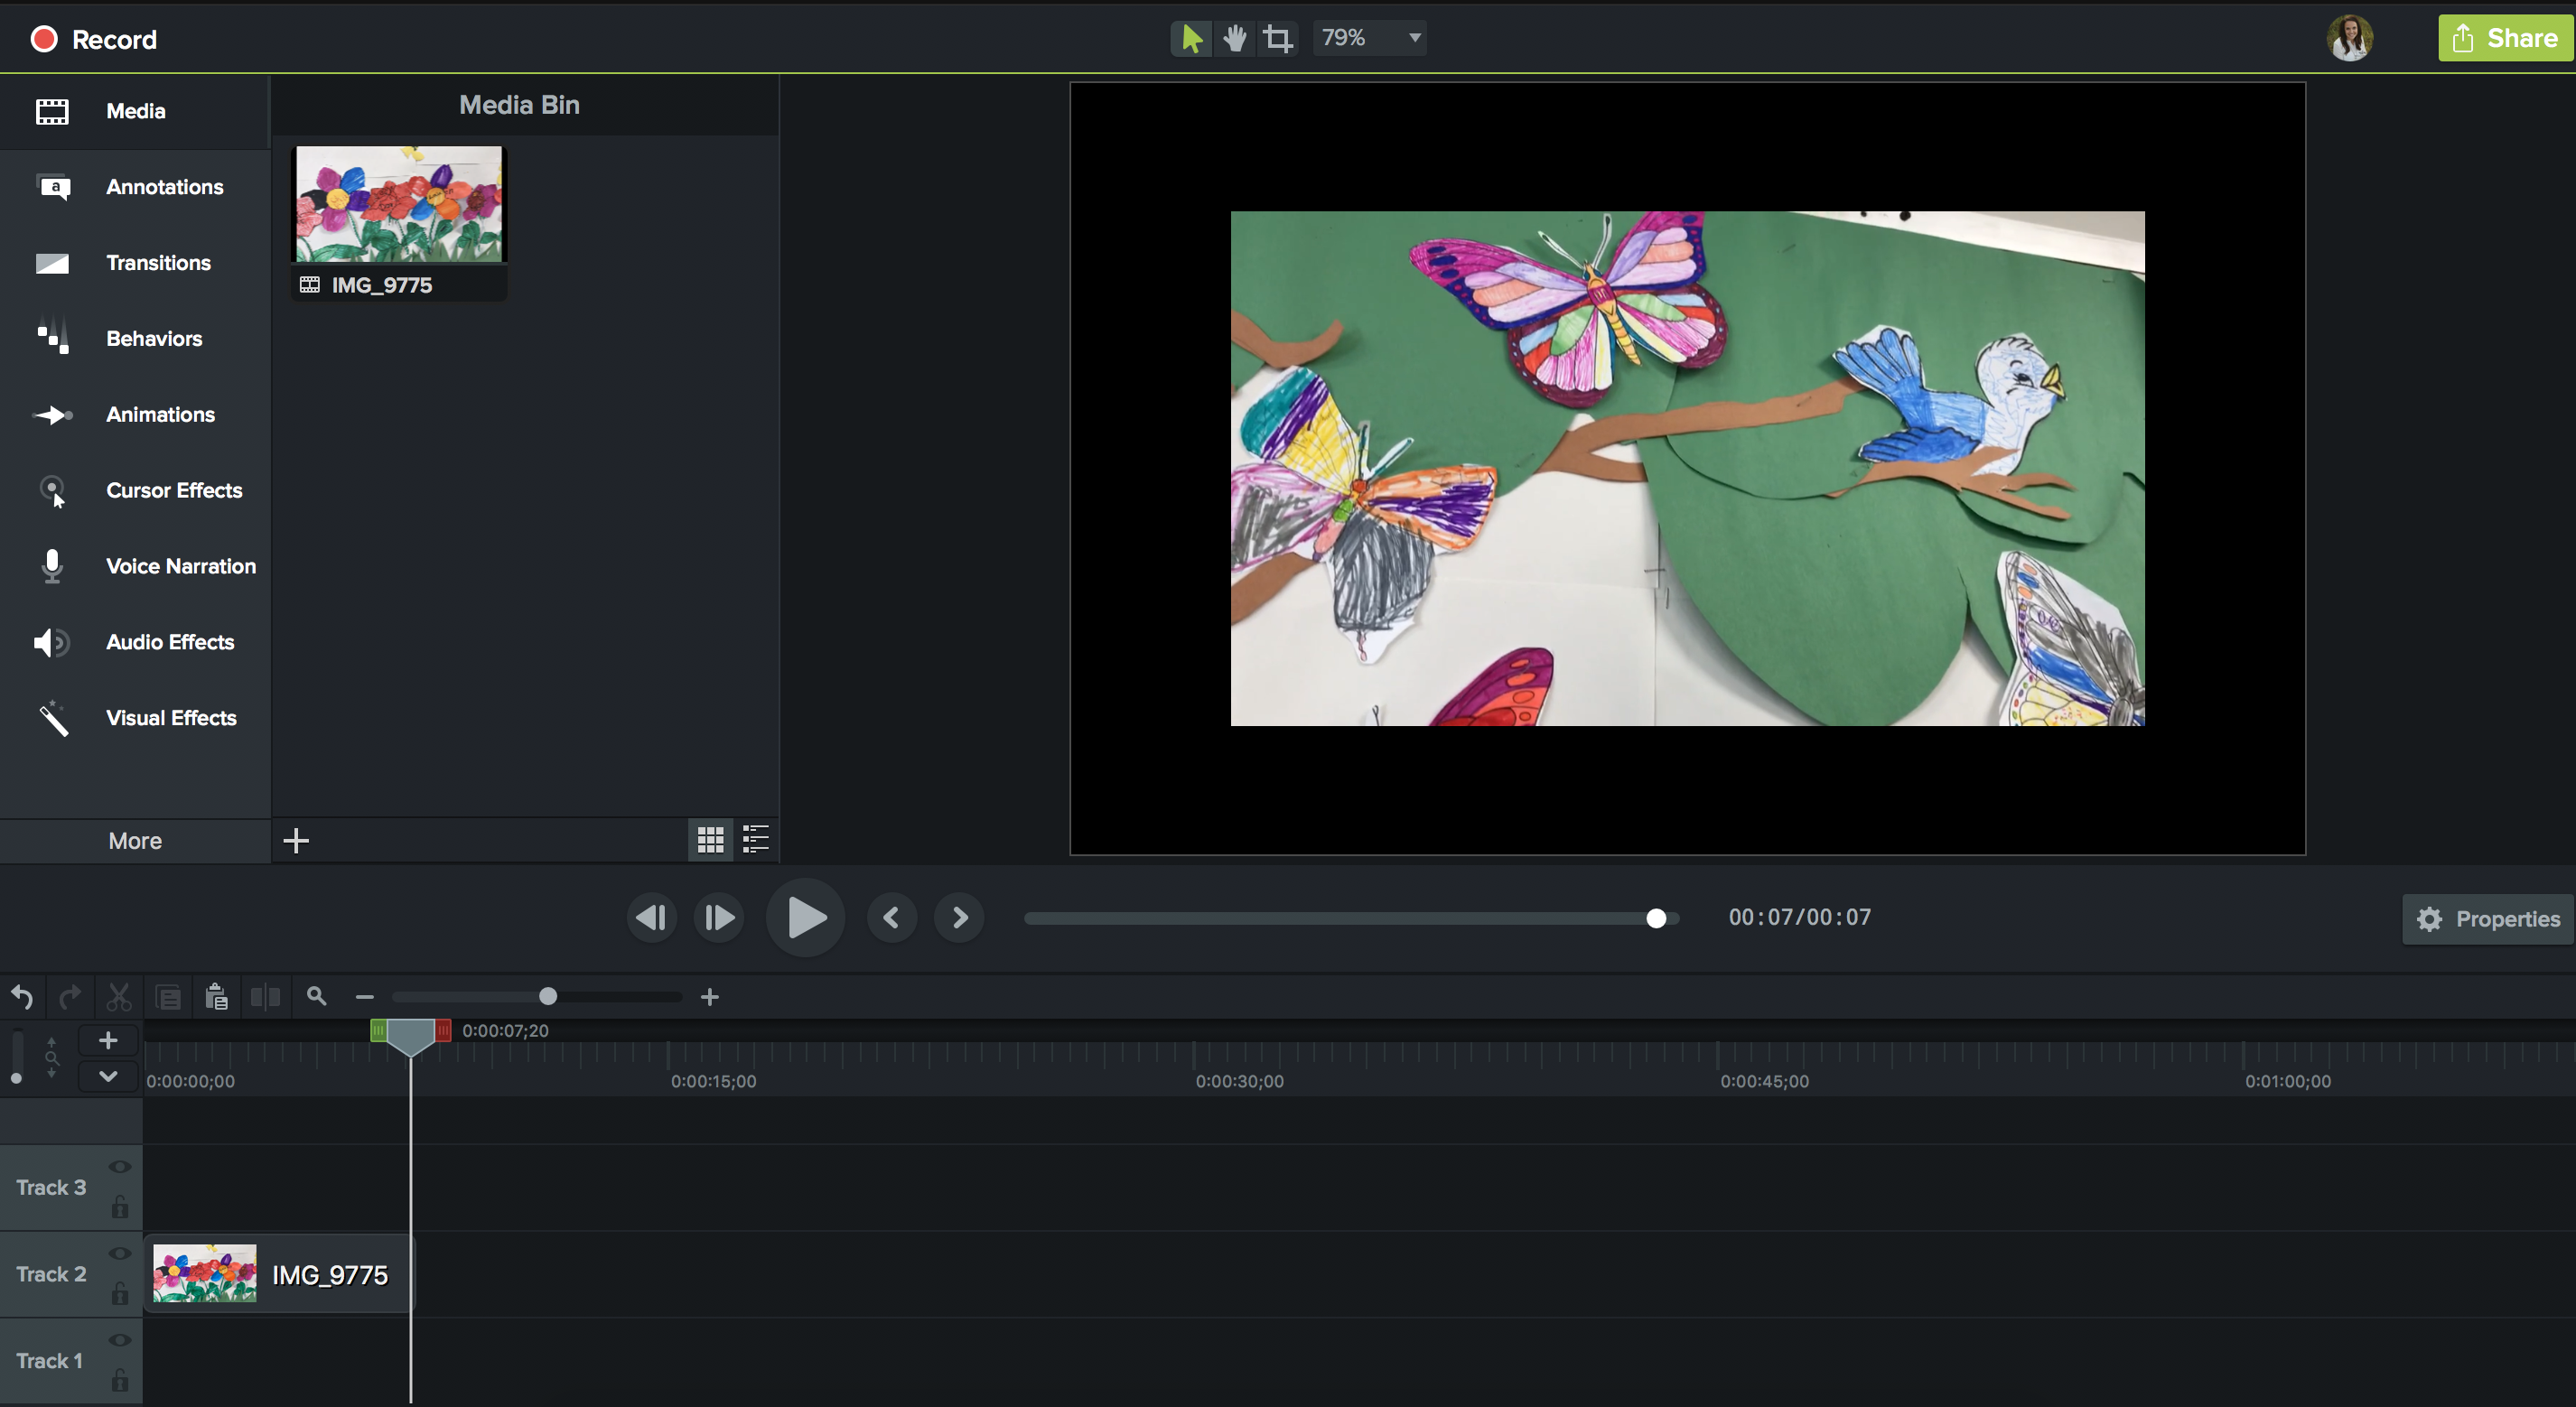2576x1407 pixels.
Task: Play the video preview
Action: click(806, 918)
